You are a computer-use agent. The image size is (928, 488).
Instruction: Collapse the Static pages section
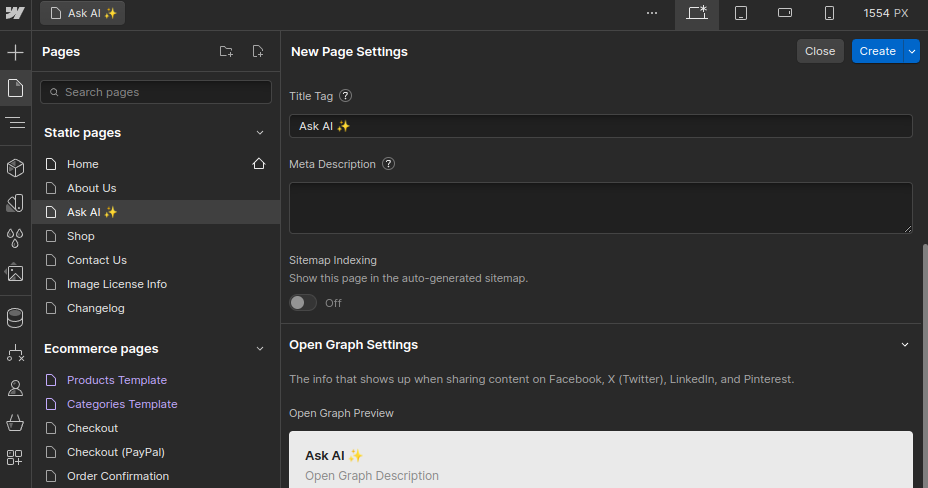260,133
